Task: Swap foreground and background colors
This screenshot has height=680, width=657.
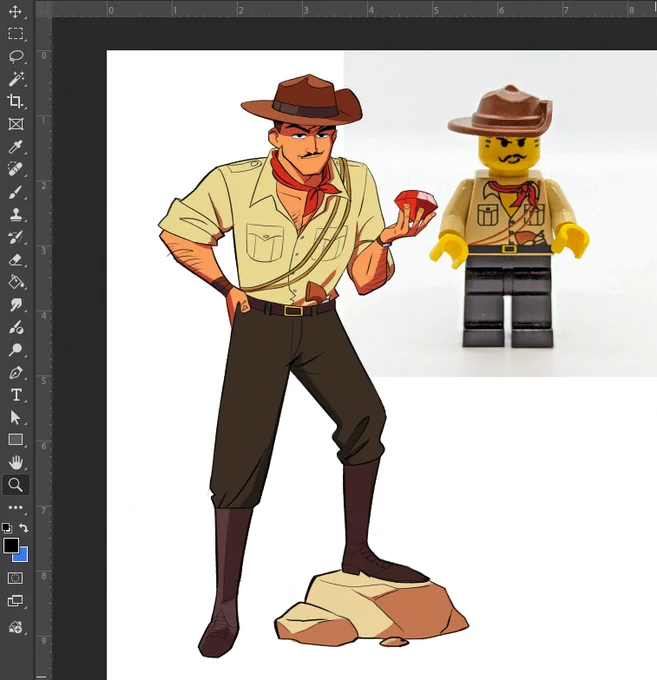Action: tap(24, 528)
